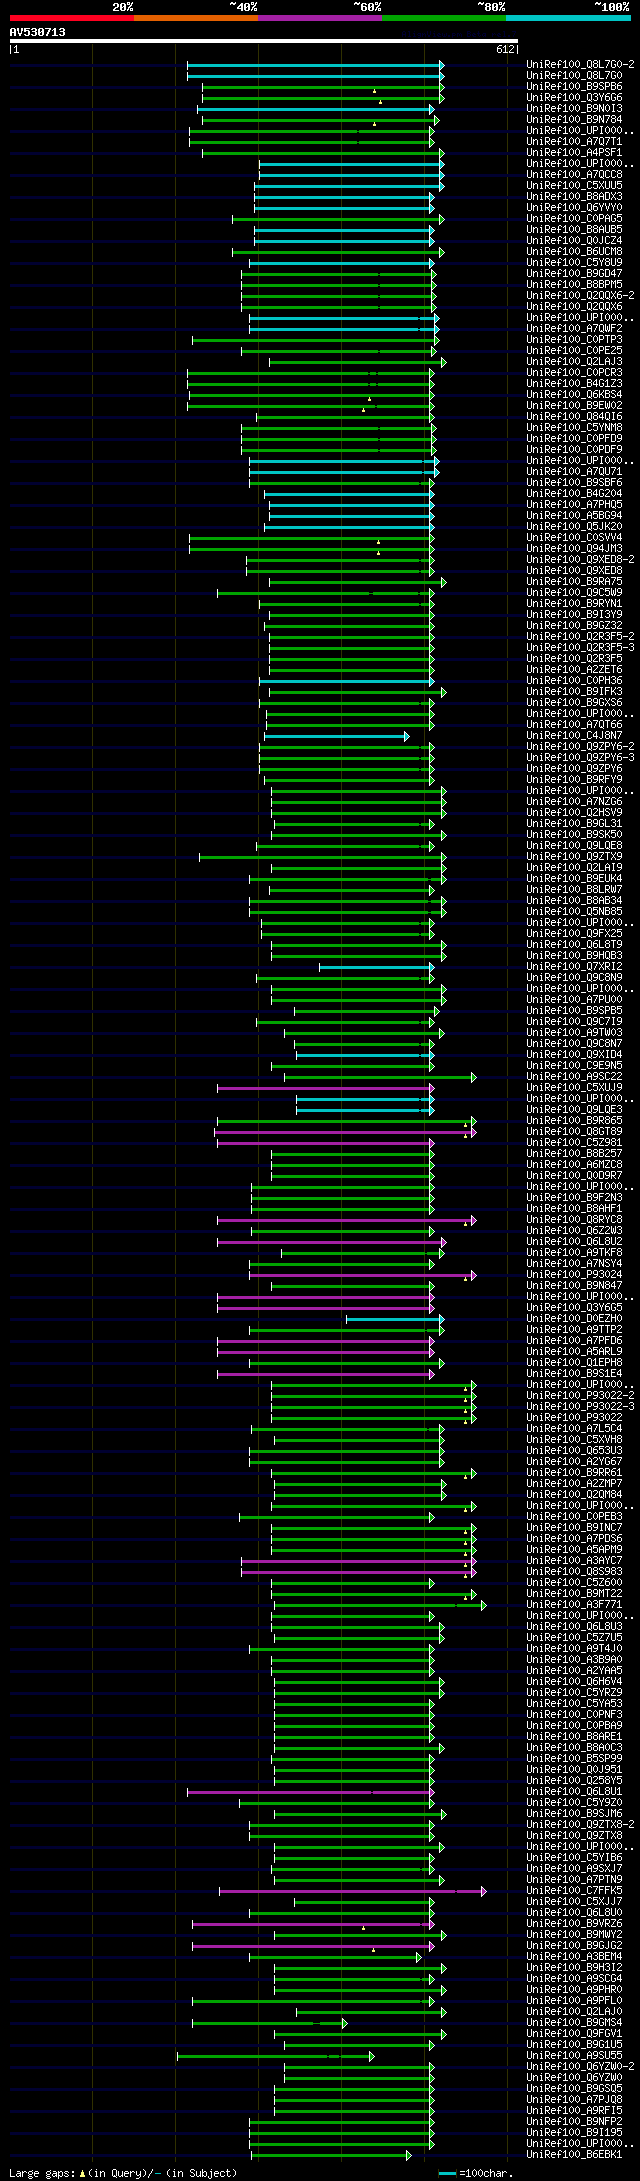Viewport: 640px width, 2181px height.
Task: Select the UniRef100_P93022-2 entry
Action: [580, 1395]
